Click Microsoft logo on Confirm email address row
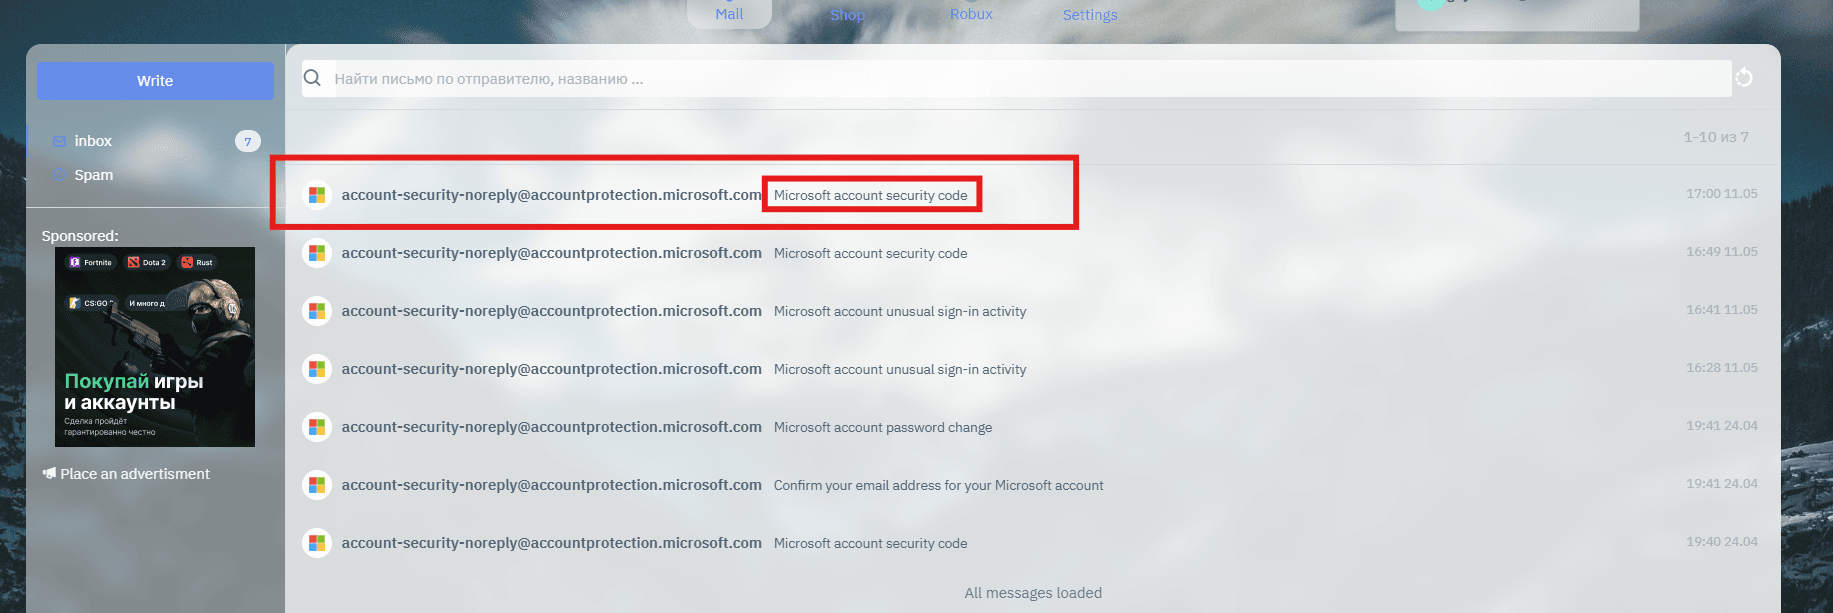The width and height of the screenshot is (1833, 613). (317, 485)
